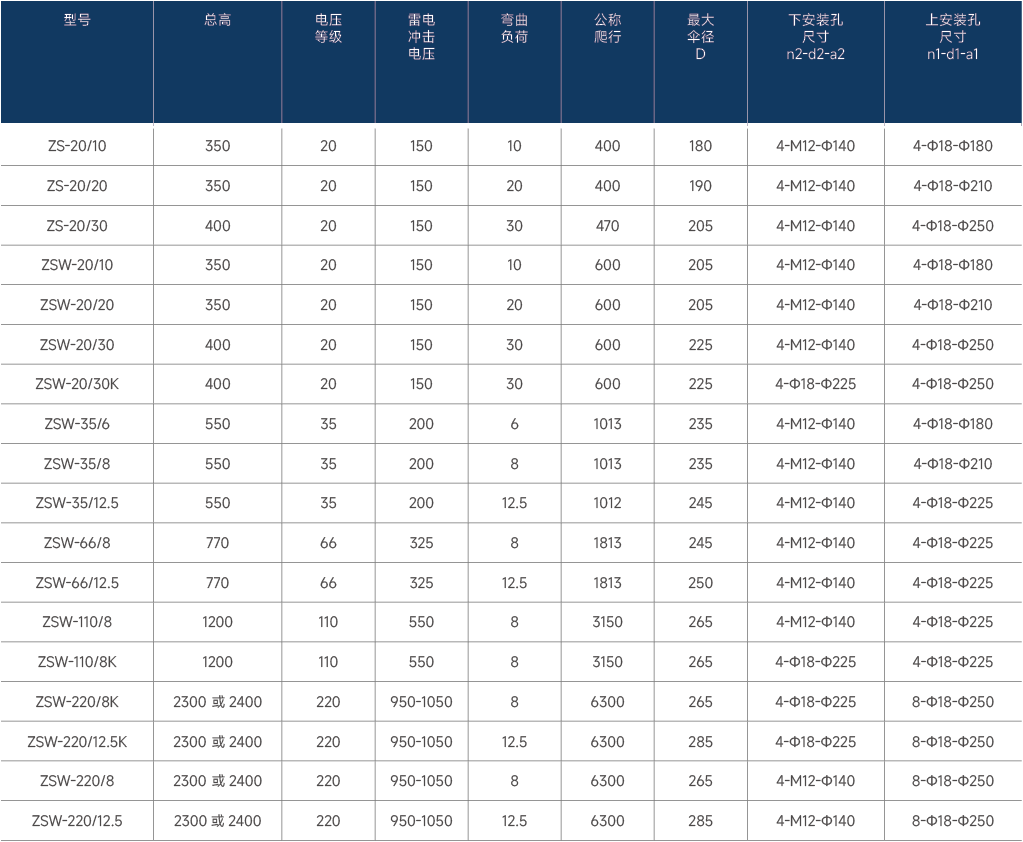Click the 型号 column header
1023x842 pixels.
(77, 20)
